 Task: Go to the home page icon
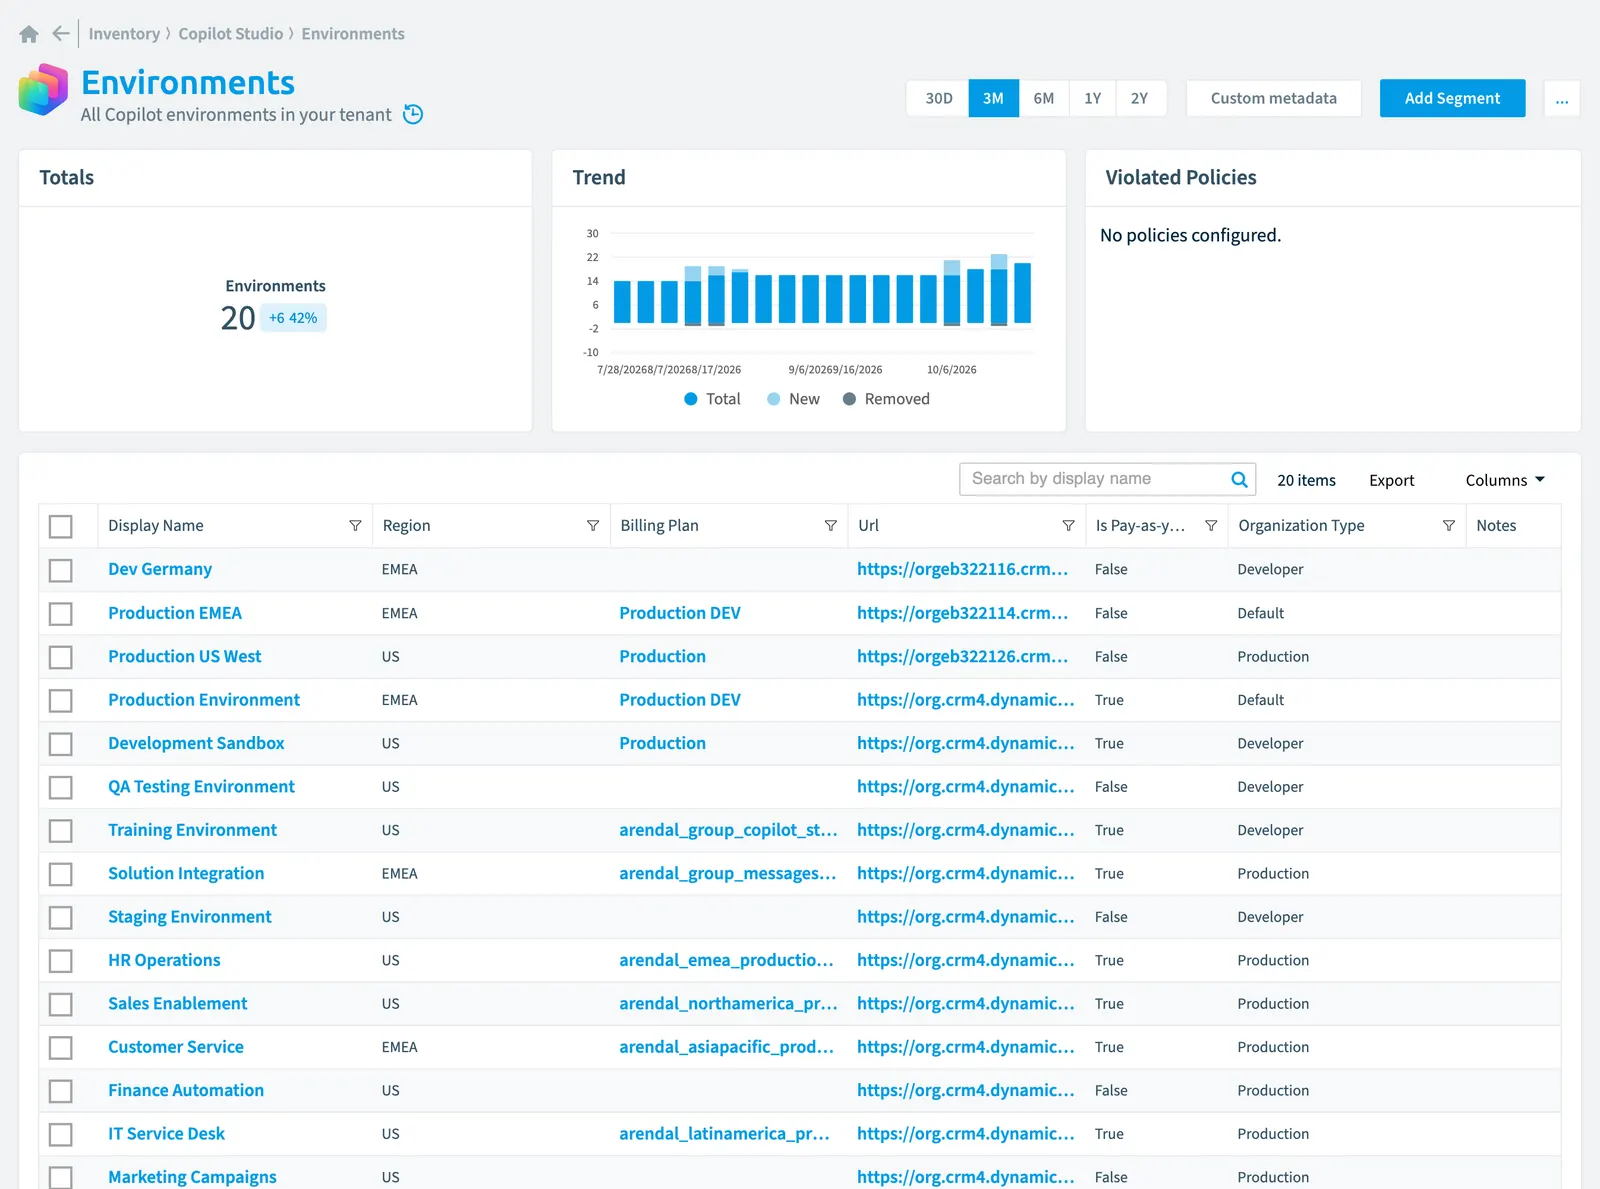(x=29, y=34)
